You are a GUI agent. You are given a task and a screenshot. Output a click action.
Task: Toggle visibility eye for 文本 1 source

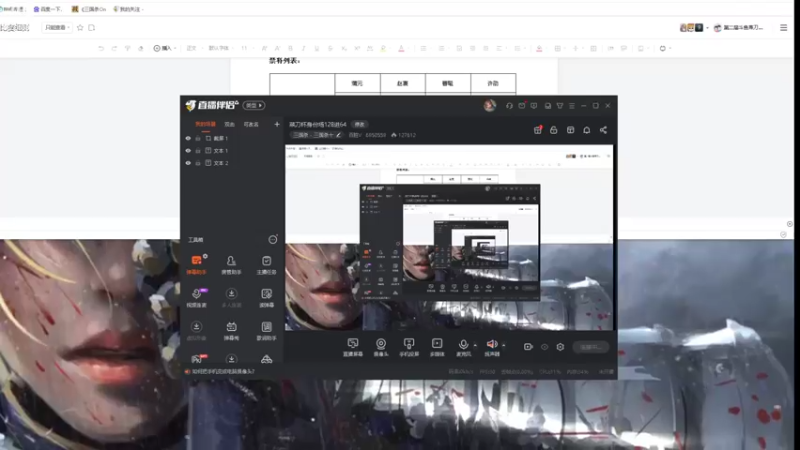(188, 151)
